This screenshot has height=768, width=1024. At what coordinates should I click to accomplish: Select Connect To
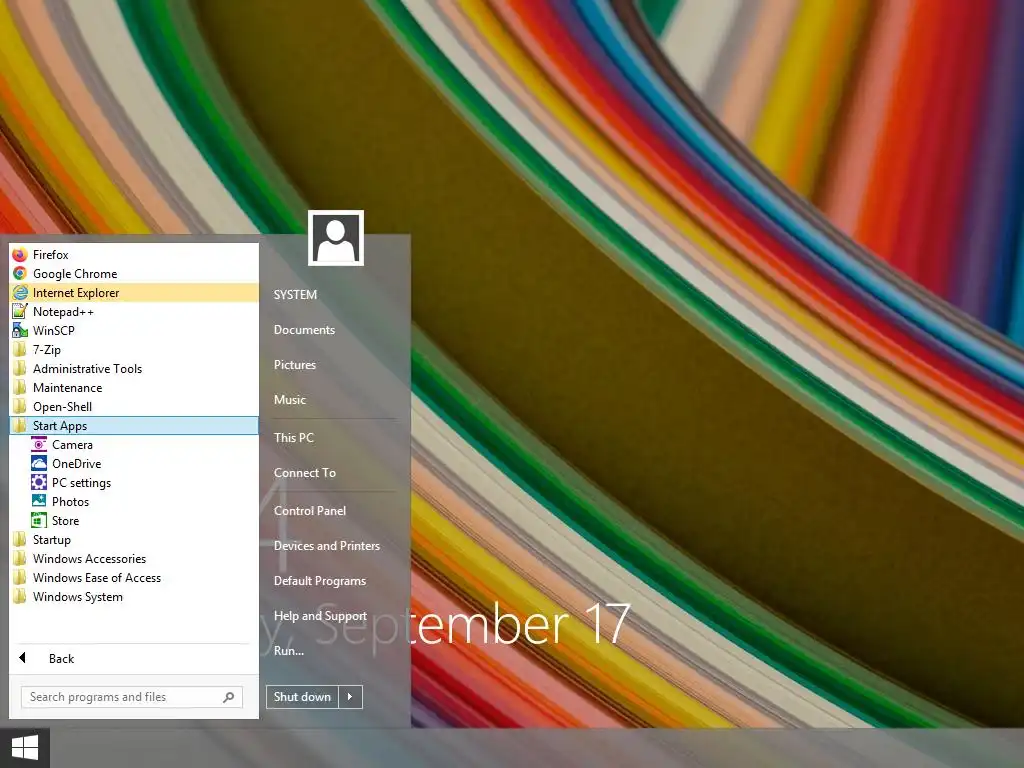(305, 473)
